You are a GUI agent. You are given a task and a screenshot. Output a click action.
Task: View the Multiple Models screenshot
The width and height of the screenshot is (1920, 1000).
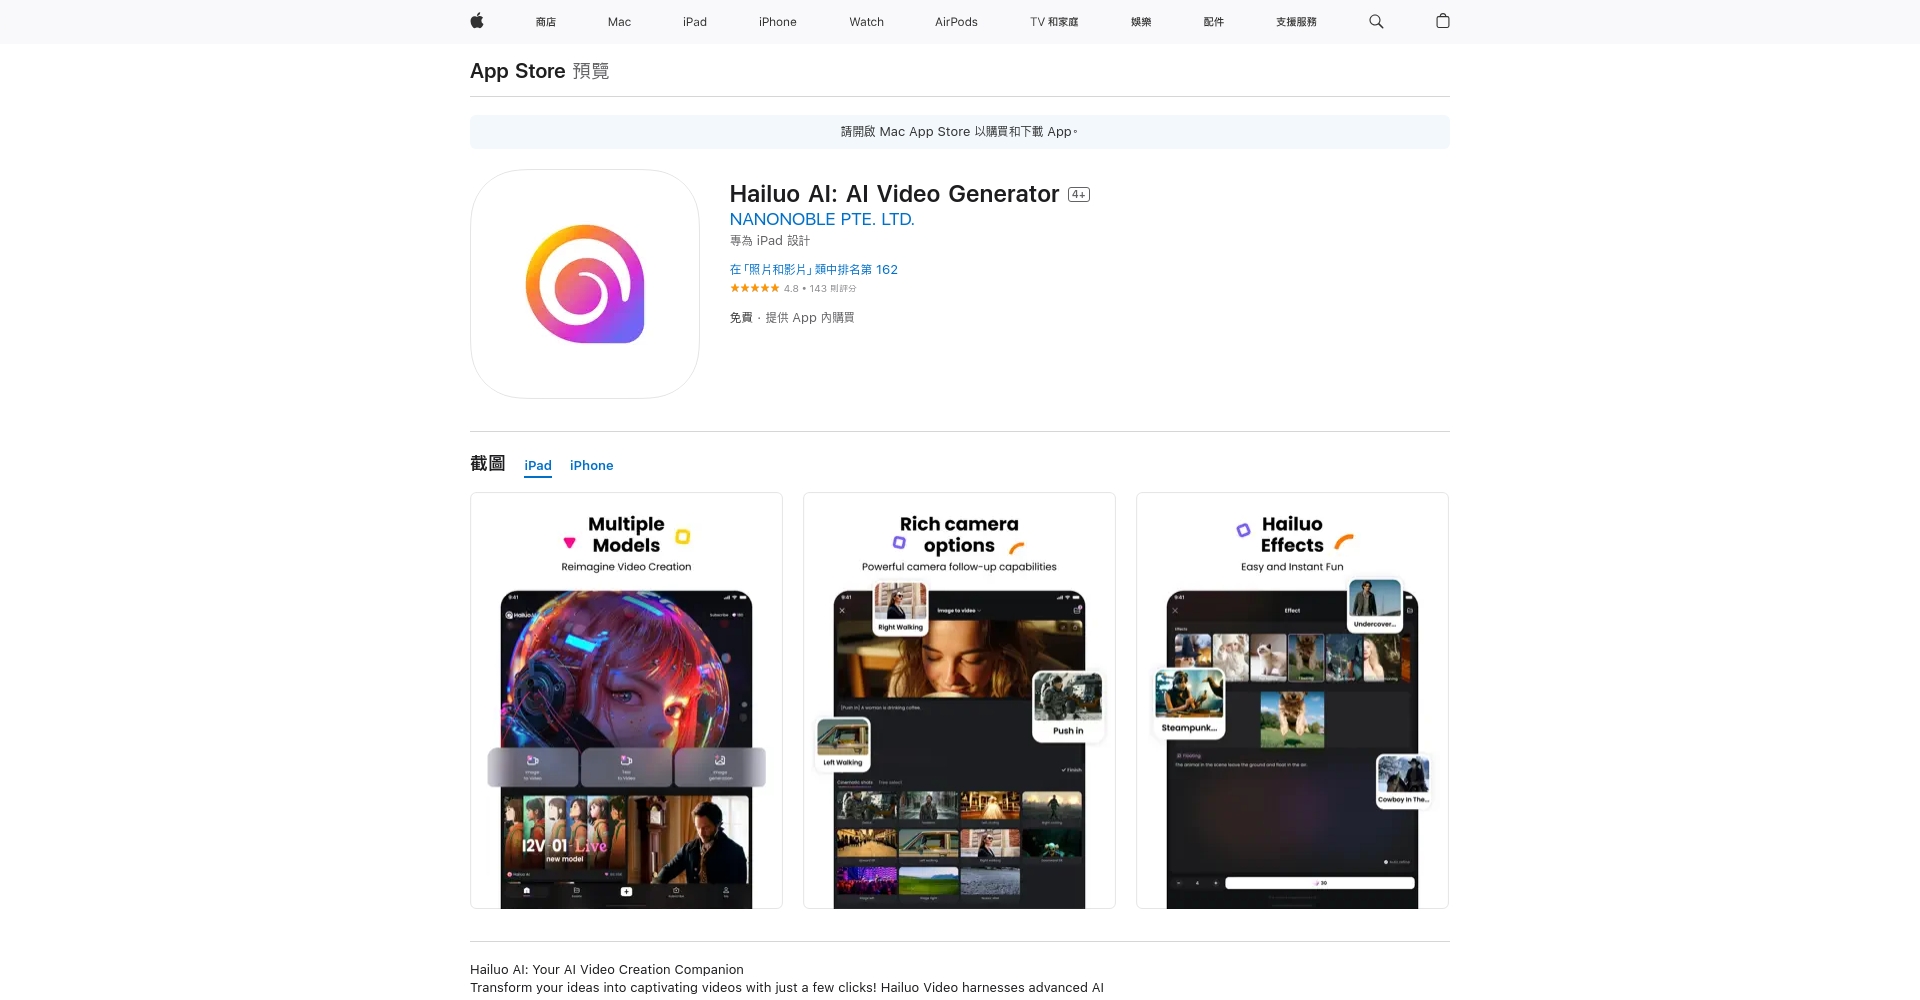point(626,700)
